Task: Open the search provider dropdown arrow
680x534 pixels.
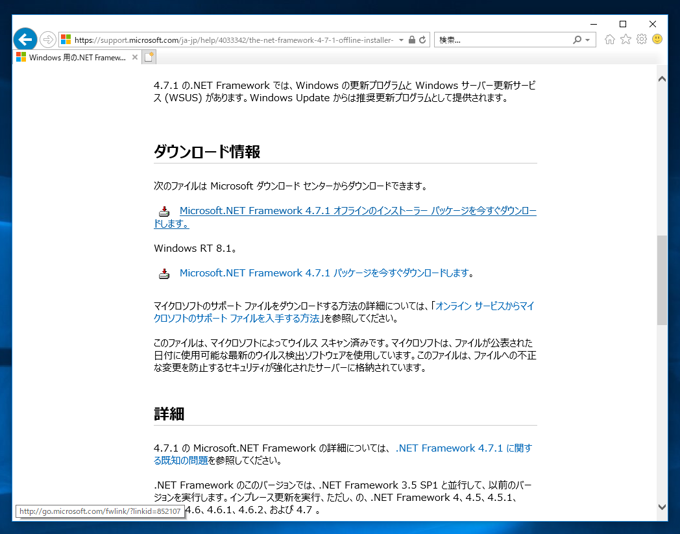Action: pyautogui.click(x=588, y=40)
